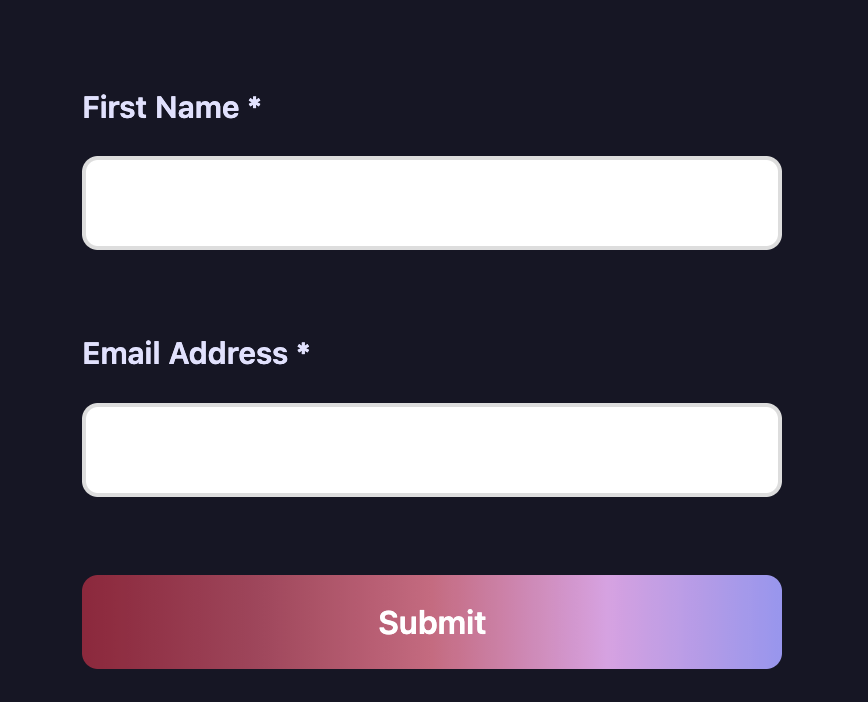The image size is (868, 702).
Task: Hit the pink-purple Submit button
Action: pos(431,622)
